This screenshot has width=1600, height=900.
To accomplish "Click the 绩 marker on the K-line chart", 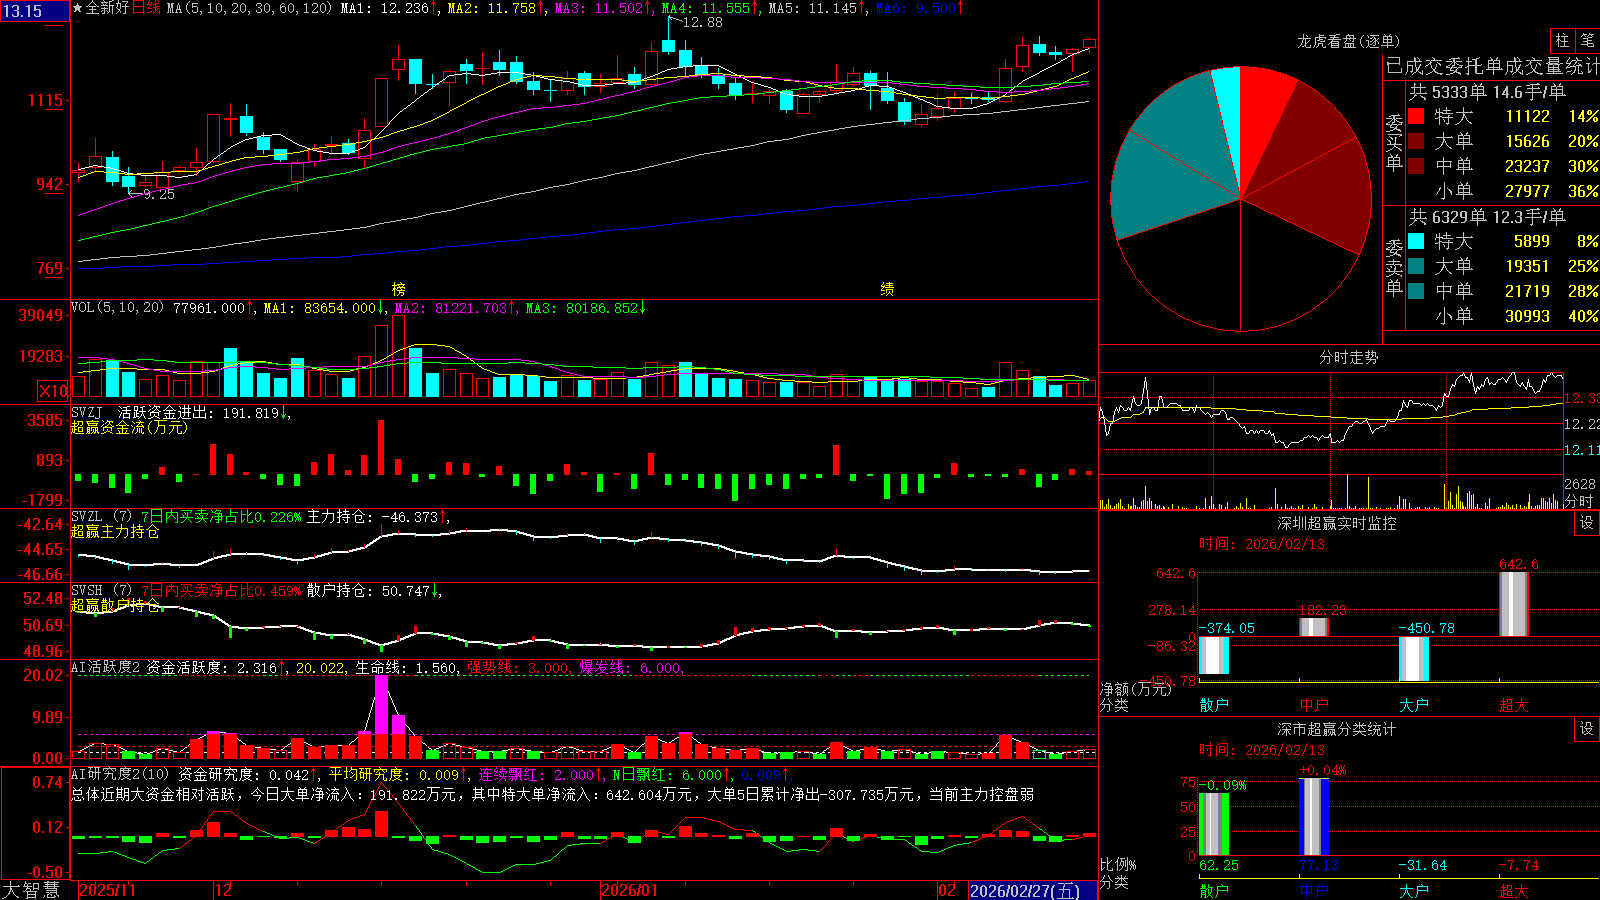I will tap(887, 289).
